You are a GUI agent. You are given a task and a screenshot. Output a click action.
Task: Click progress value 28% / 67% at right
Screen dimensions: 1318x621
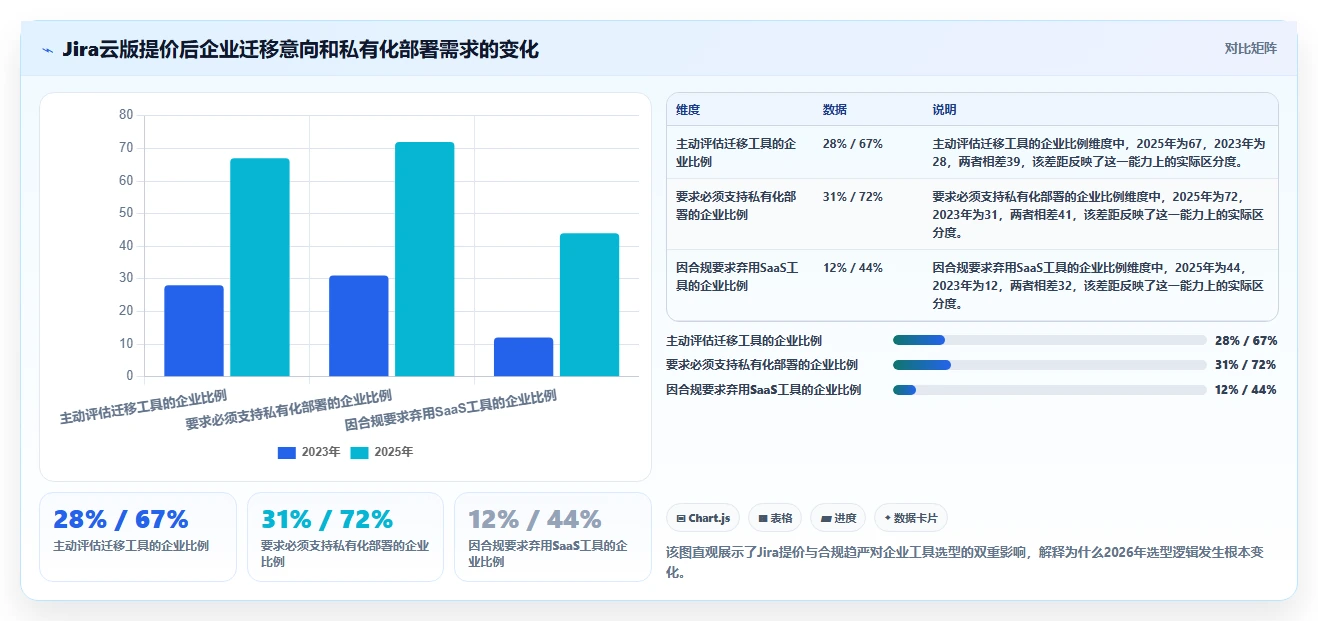(x=1246, y=340)
